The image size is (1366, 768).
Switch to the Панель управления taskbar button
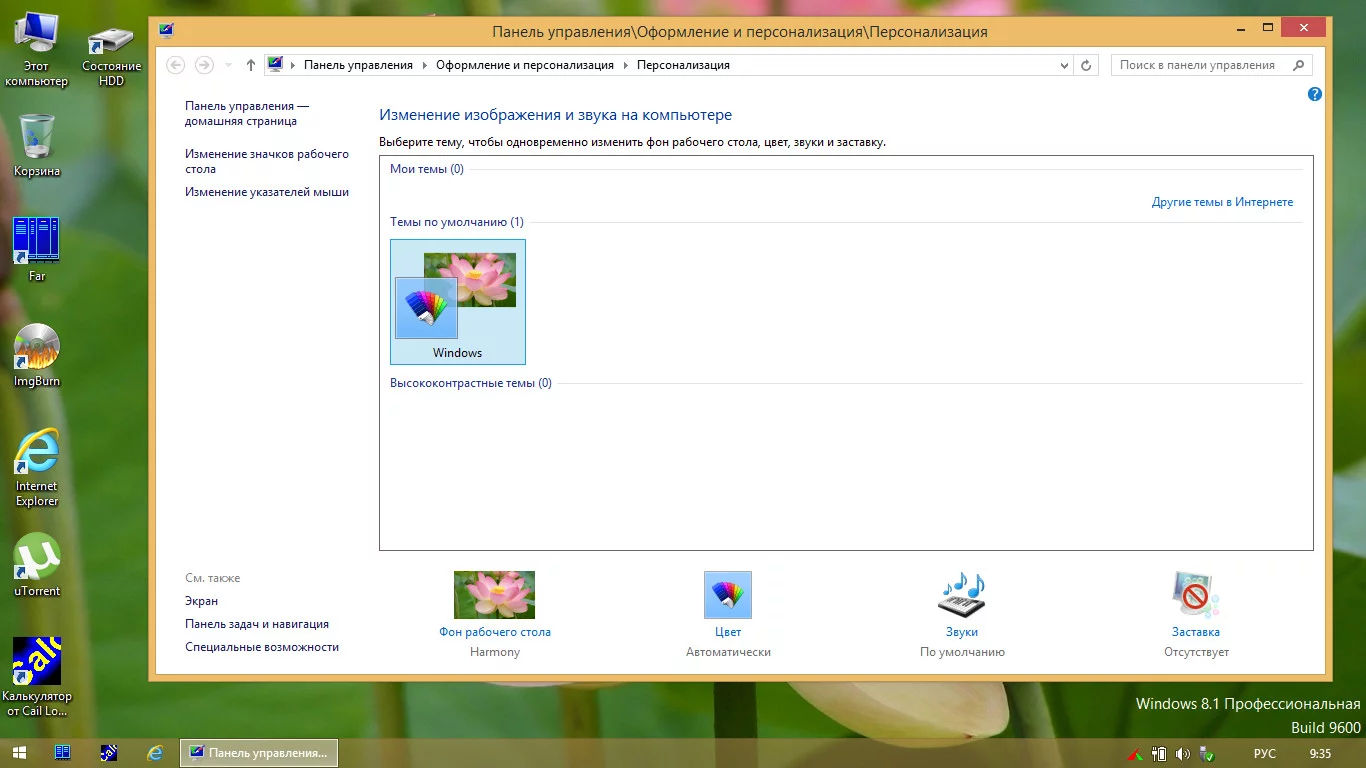(x=259, y=753)
